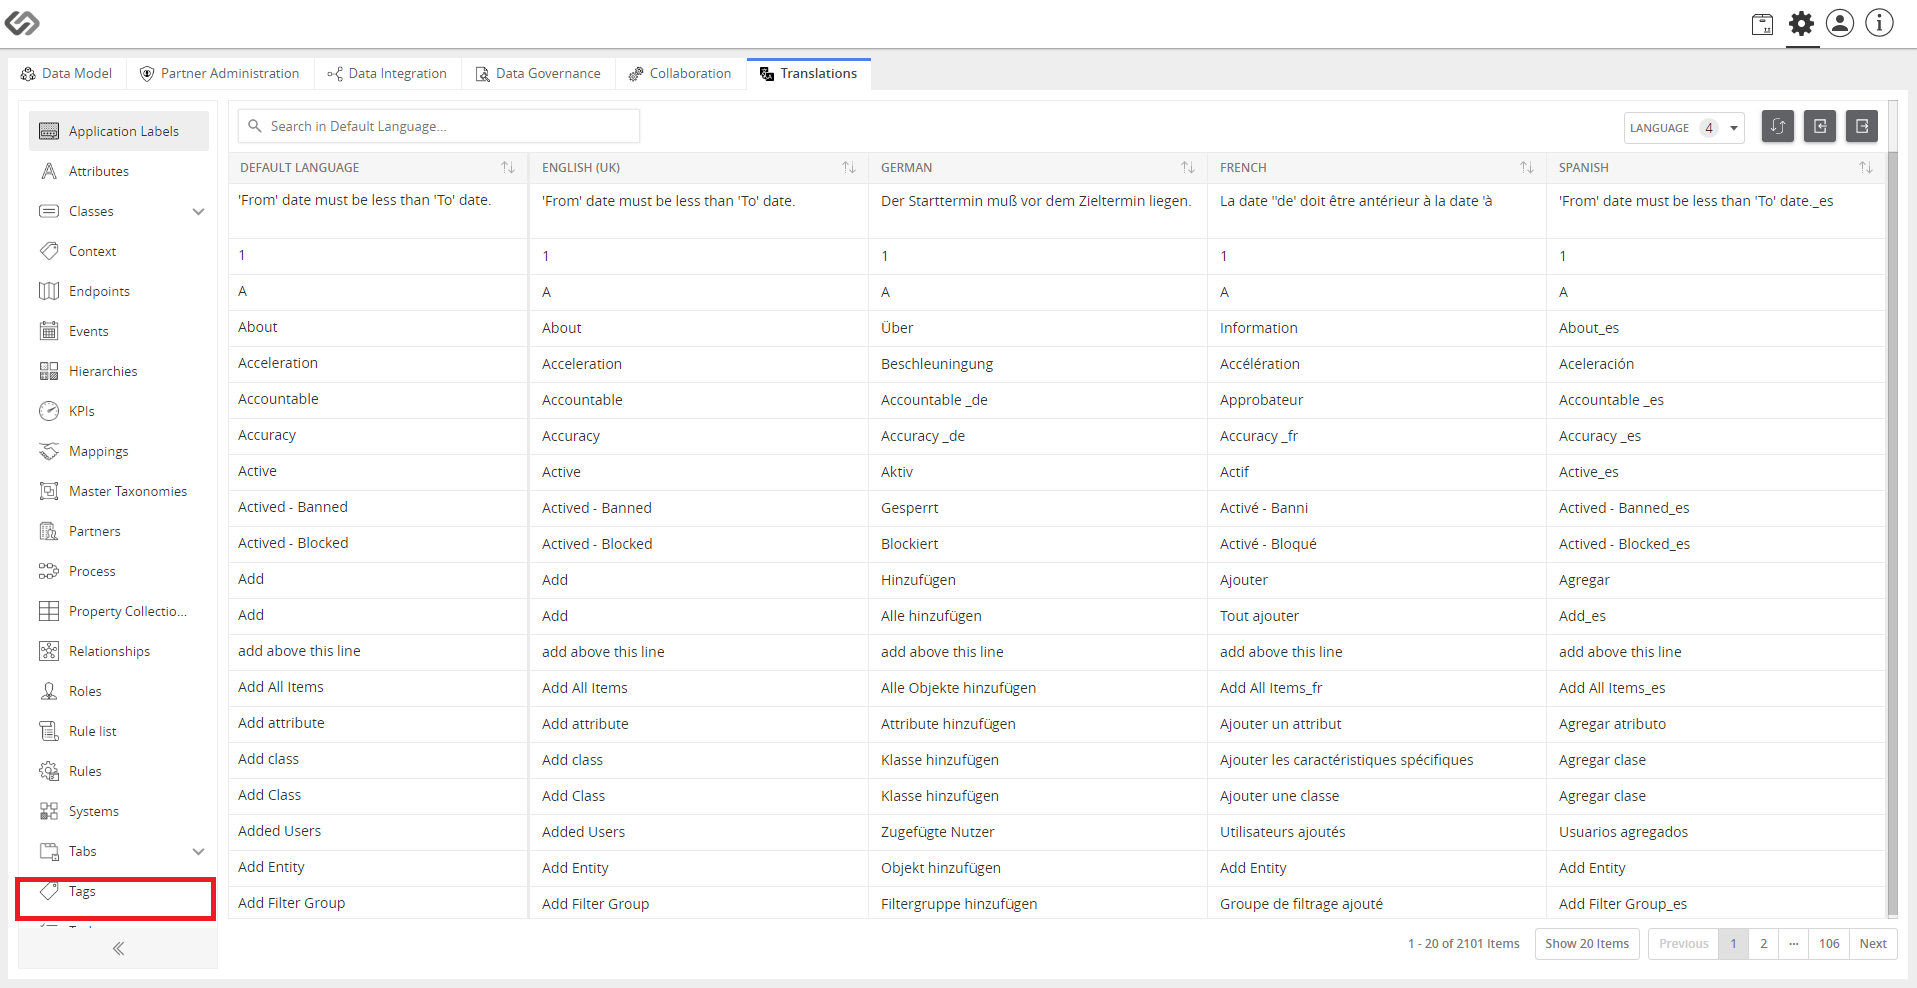Switch to the Collaboration tab
This screenshot has width=1917, height=988.
[680, 73]
